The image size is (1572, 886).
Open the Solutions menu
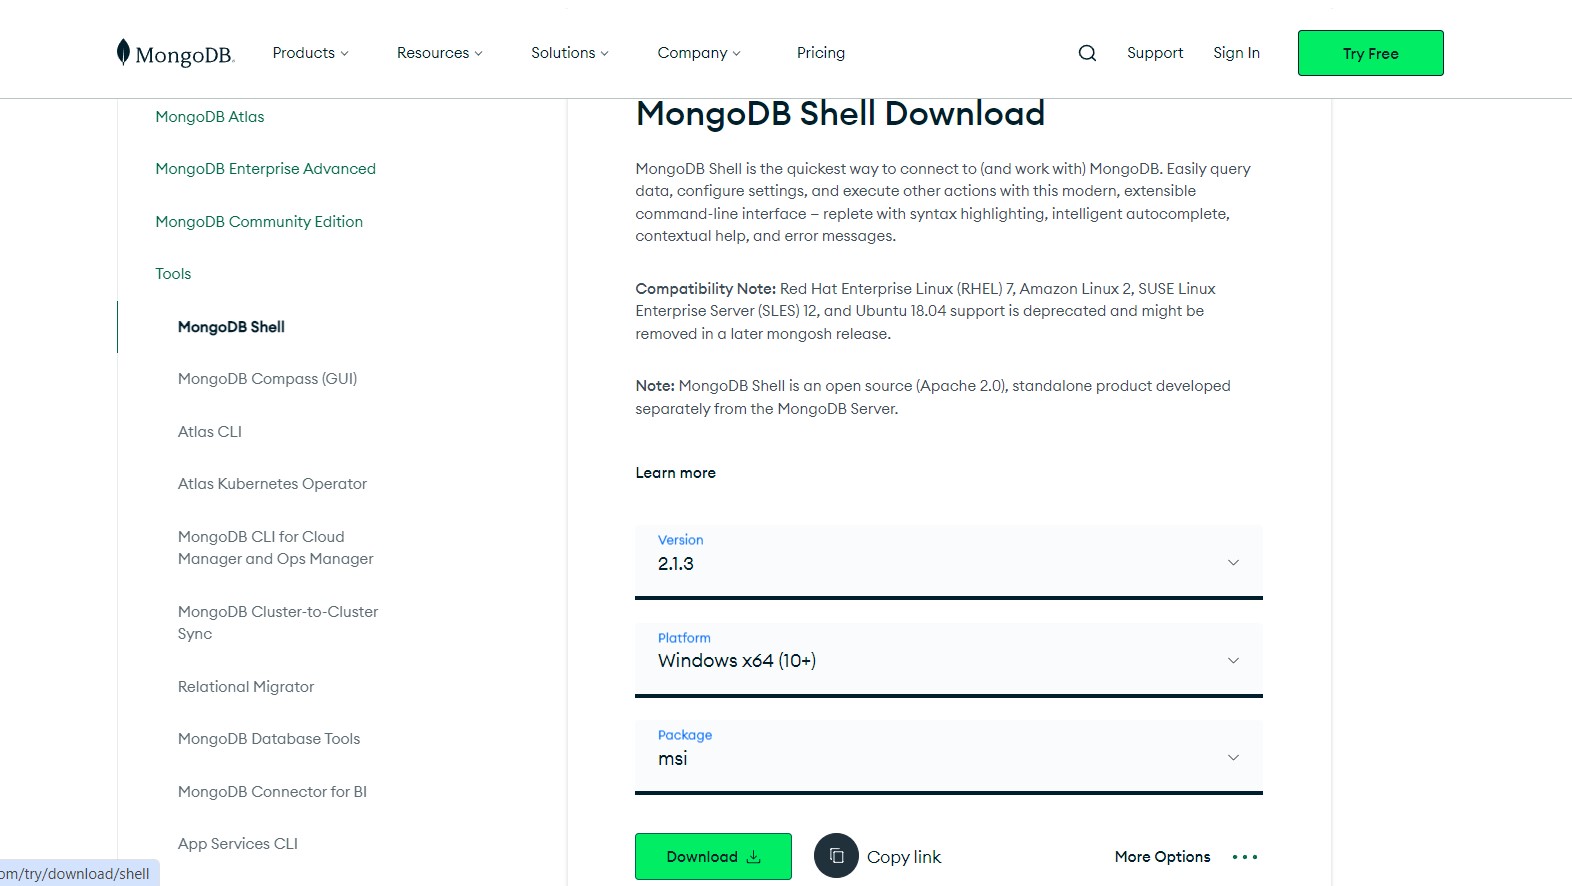(569, 53)
